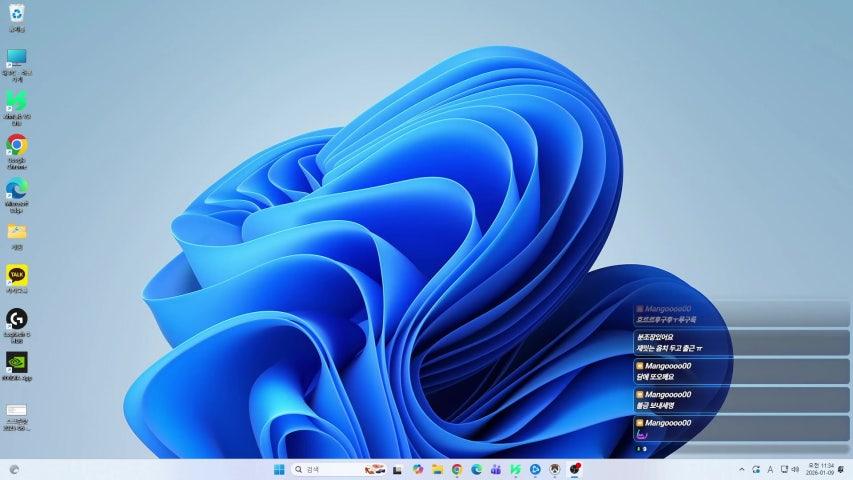Click the Windows Start button
The image size is (853, 480).
(x=279, y=469)
